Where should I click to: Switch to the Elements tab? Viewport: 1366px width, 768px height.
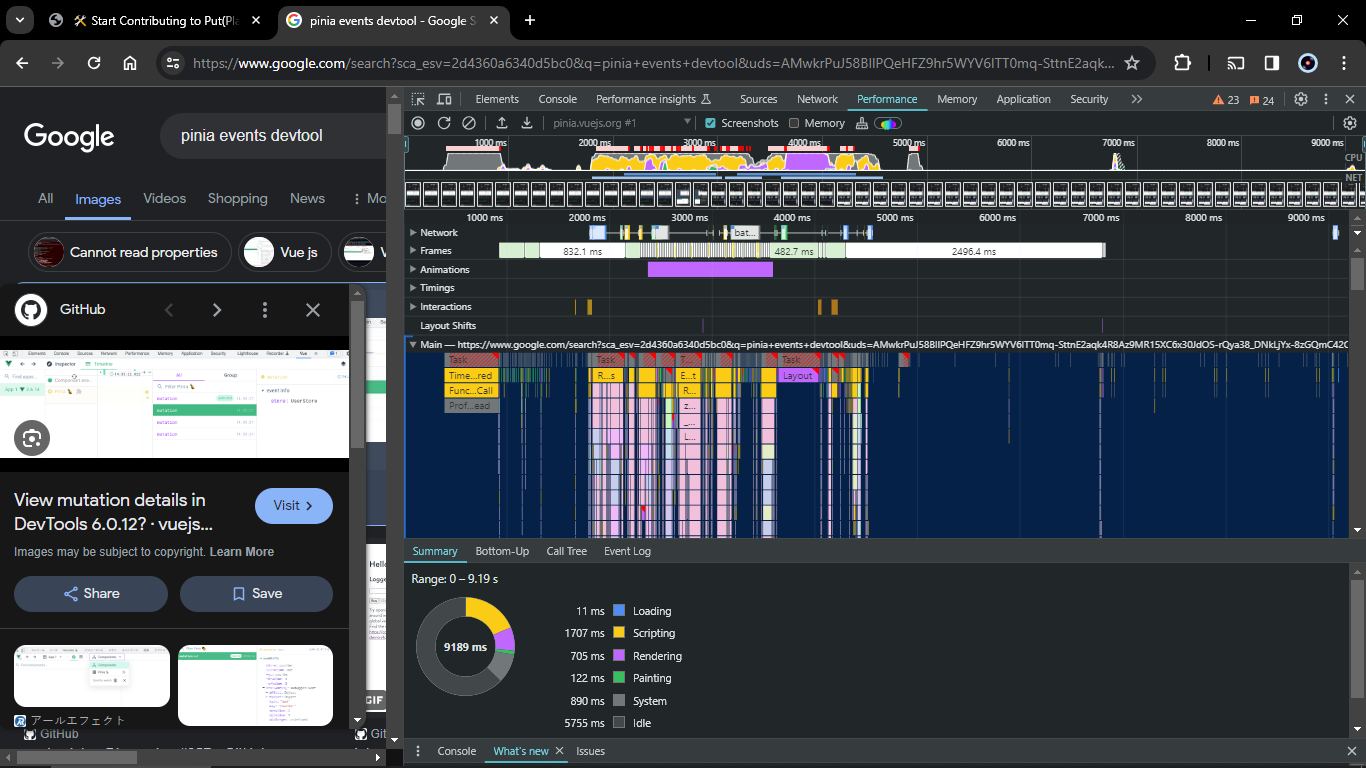(x=497, y=99)
